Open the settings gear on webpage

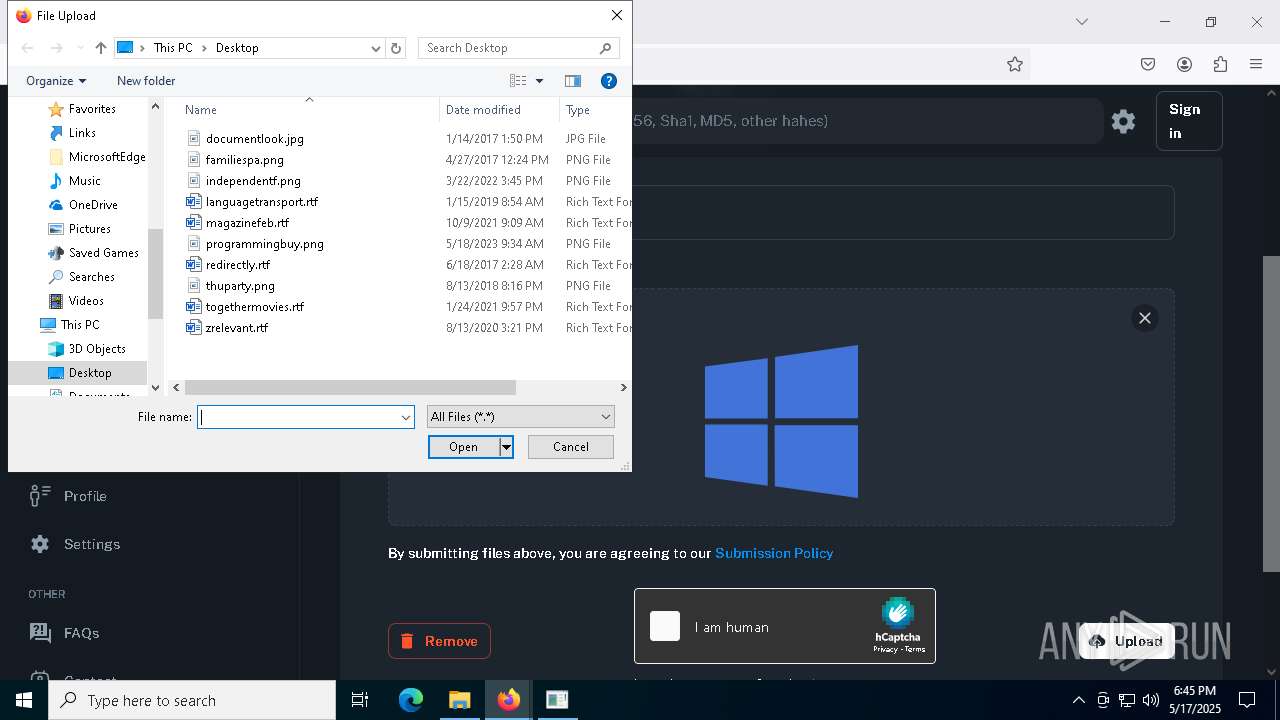pos(1123,121)
